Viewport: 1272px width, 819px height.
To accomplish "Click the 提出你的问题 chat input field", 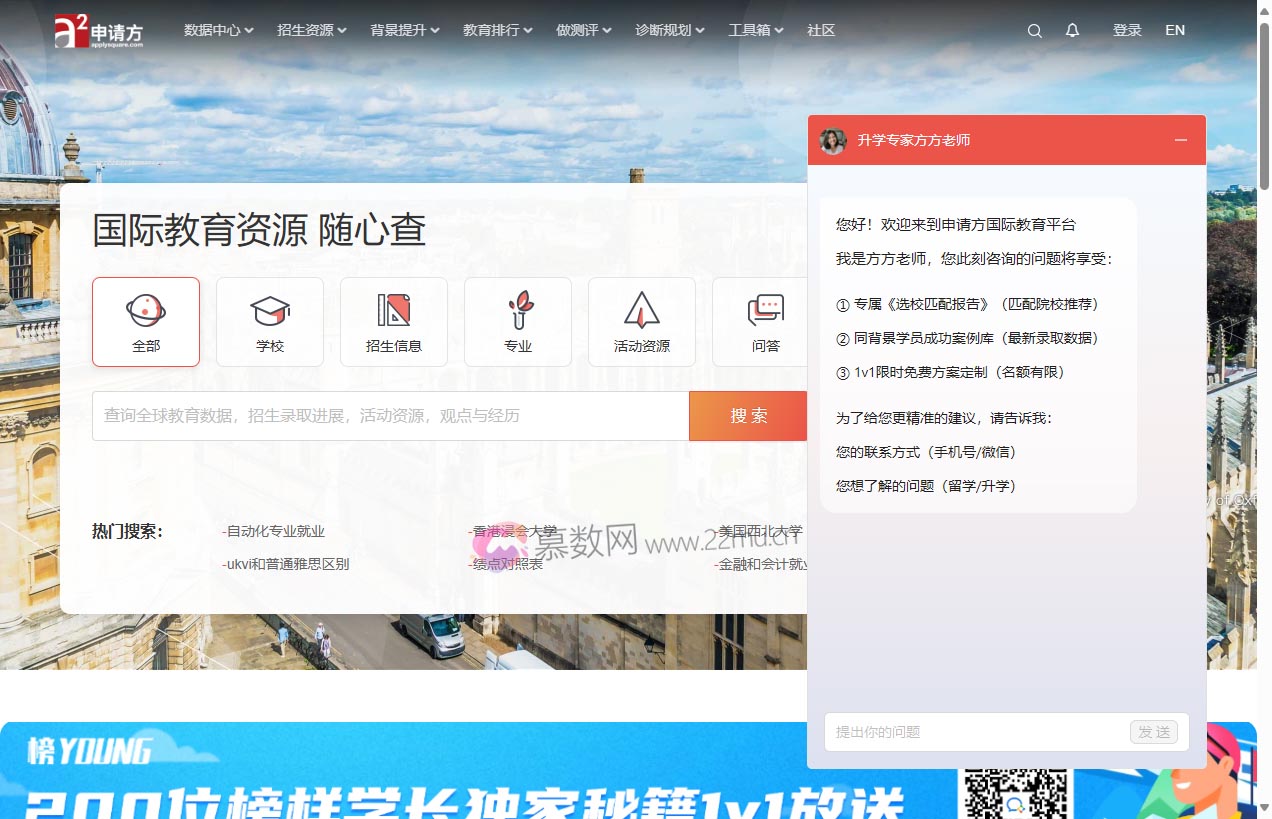I will (975, 732).
